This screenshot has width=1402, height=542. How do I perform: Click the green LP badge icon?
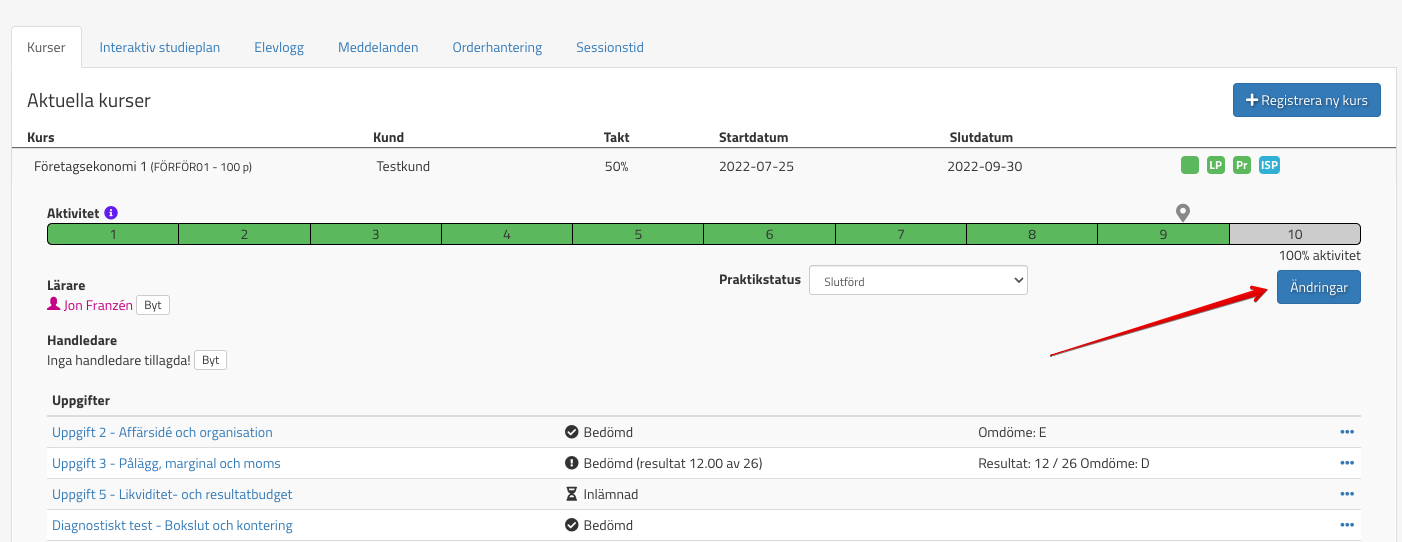pos(1215,165)
